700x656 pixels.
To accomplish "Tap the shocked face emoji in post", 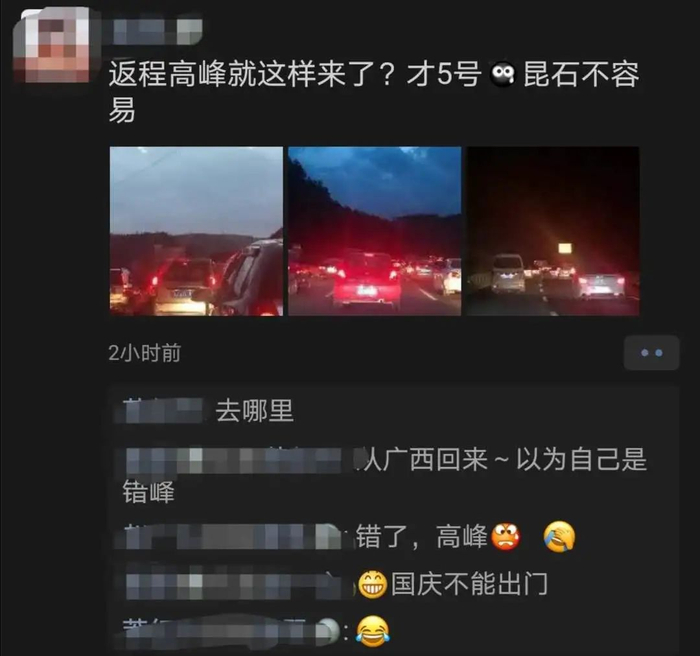I will pos(503,75).
